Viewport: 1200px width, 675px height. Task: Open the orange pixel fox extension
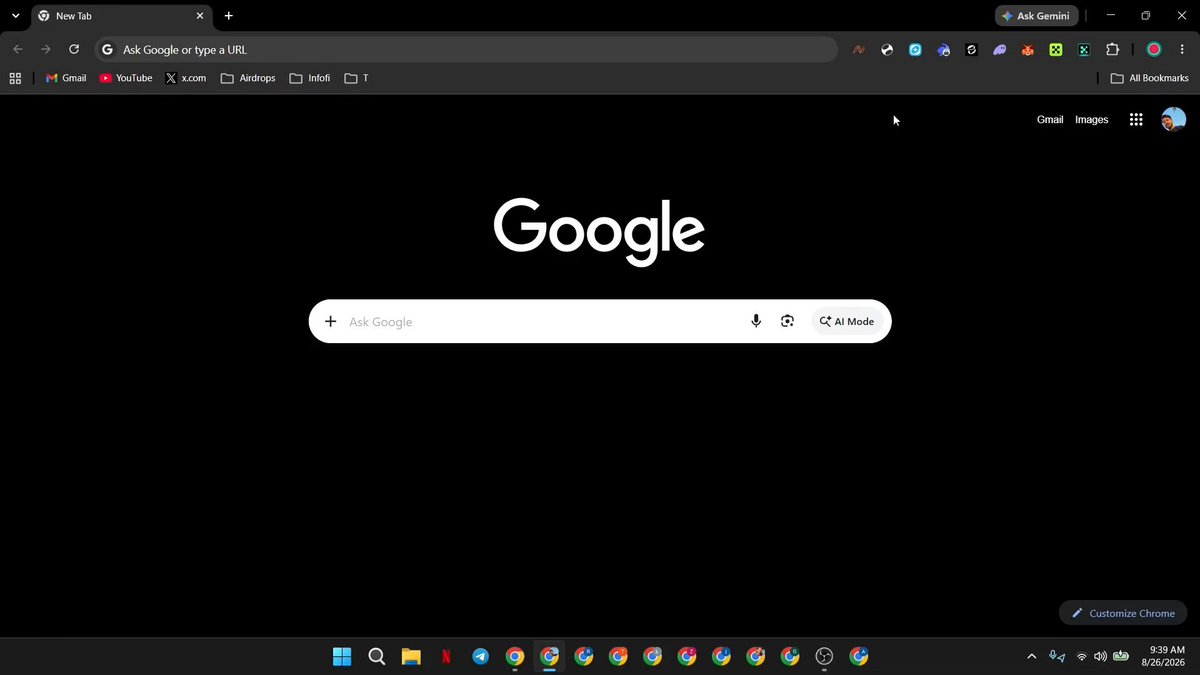1027,49
